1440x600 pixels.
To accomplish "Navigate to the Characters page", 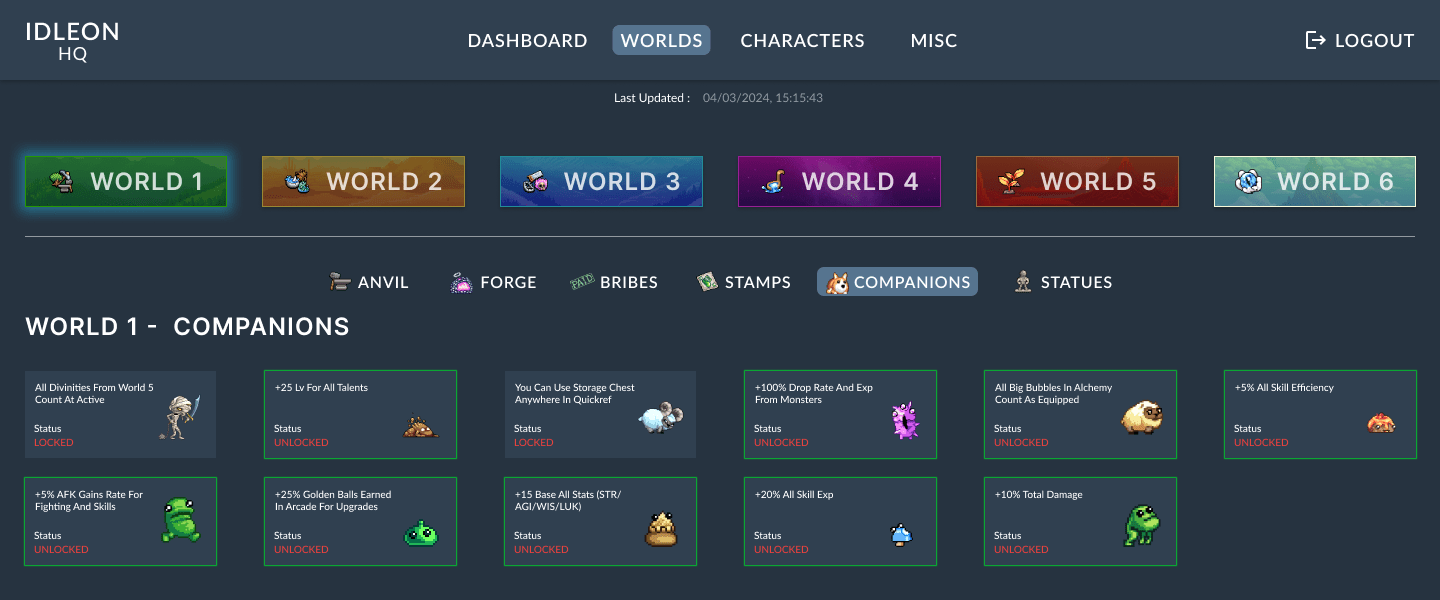I will (802, 40).
